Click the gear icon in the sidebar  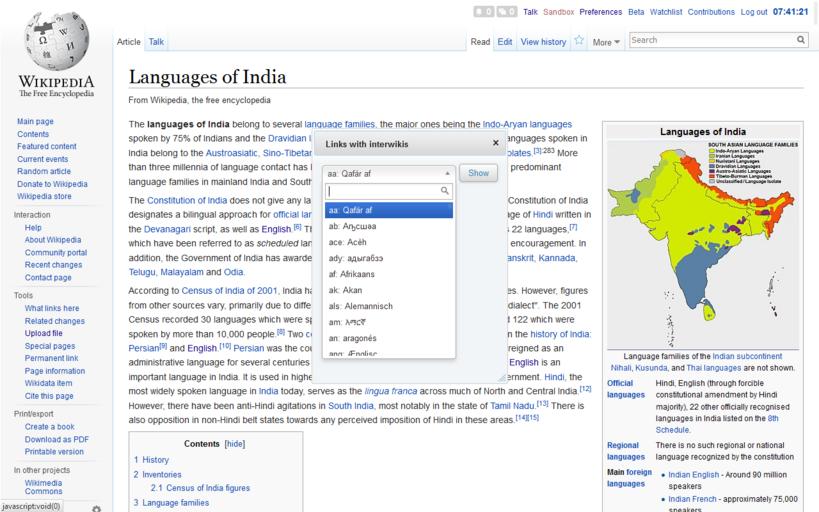click(x=96, y=508)
